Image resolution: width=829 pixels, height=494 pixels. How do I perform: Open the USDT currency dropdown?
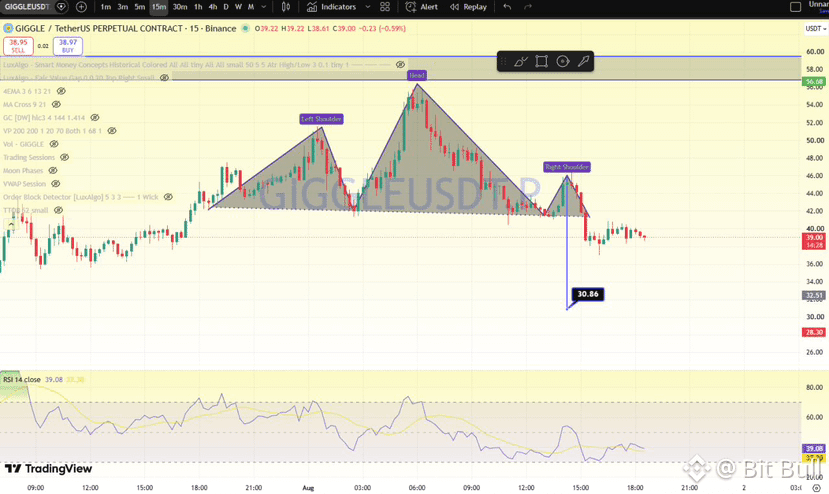(816, 29)
